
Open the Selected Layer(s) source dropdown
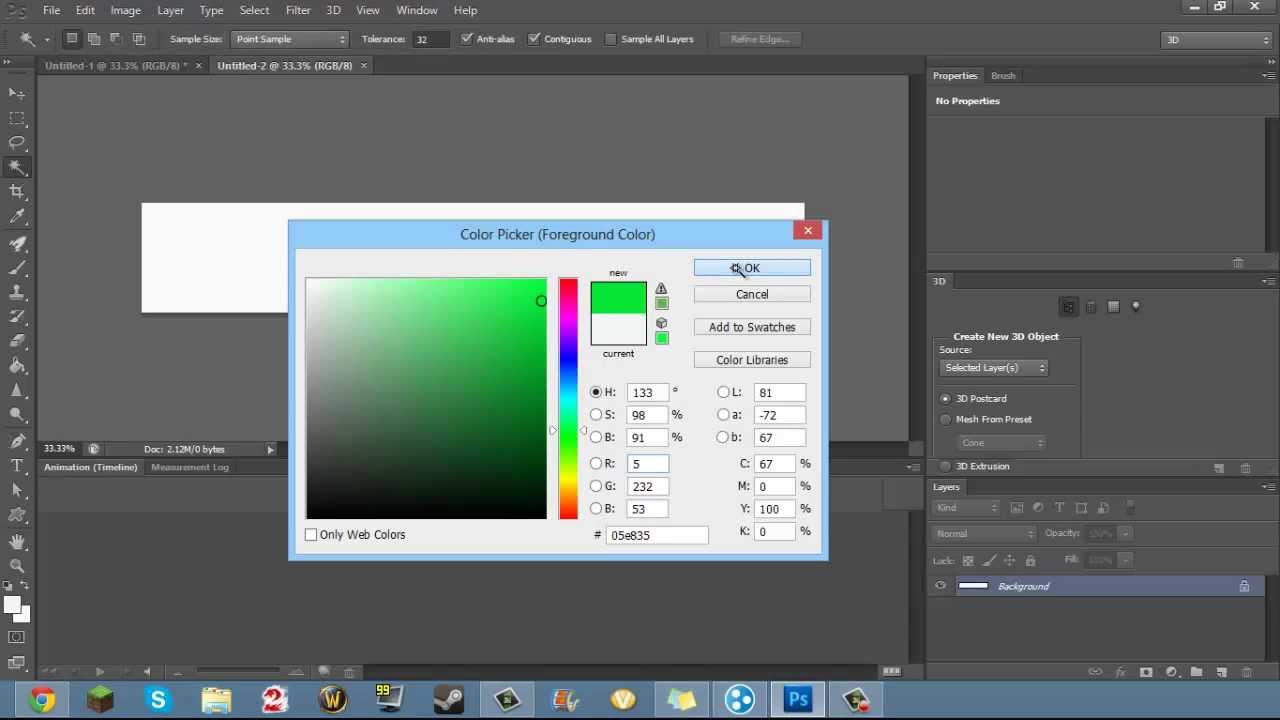tap(994, 368)
